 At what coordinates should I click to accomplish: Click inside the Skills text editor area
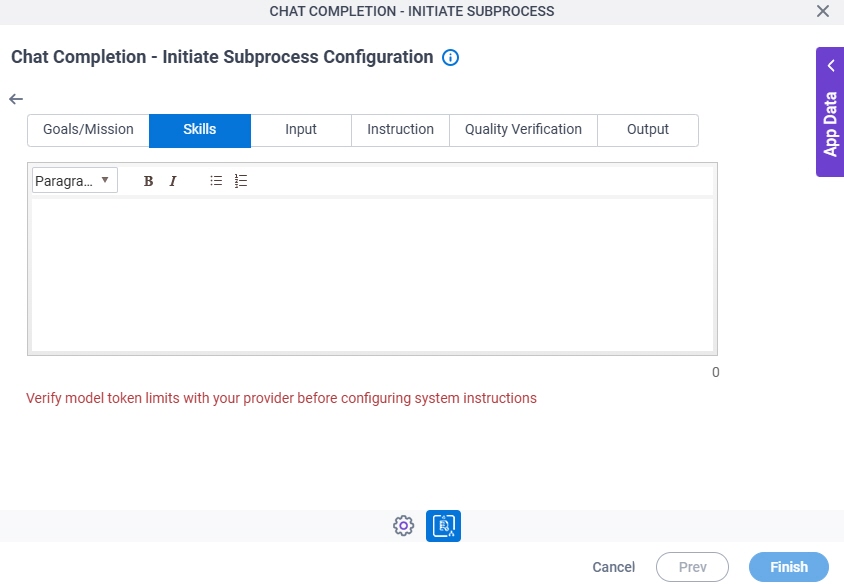[372, 275]
